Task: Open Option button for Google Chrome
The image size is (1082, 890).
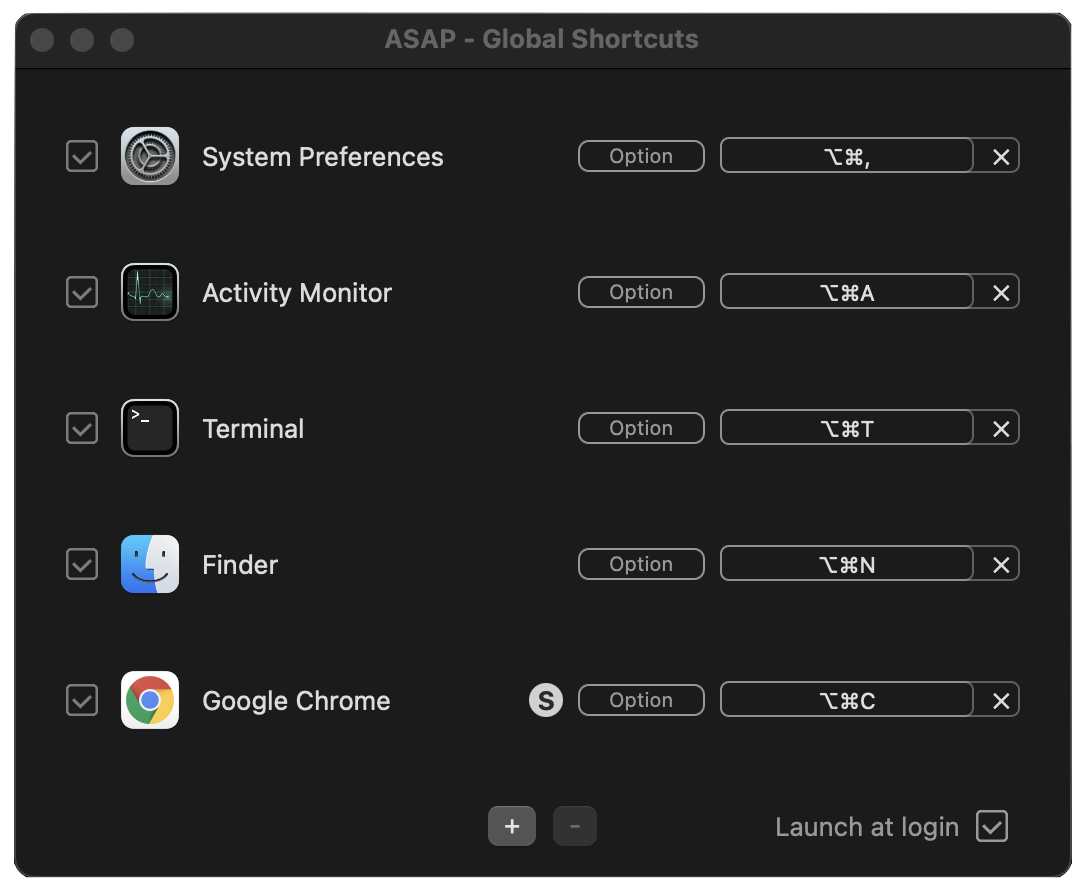Action: (x=641, y=700)
